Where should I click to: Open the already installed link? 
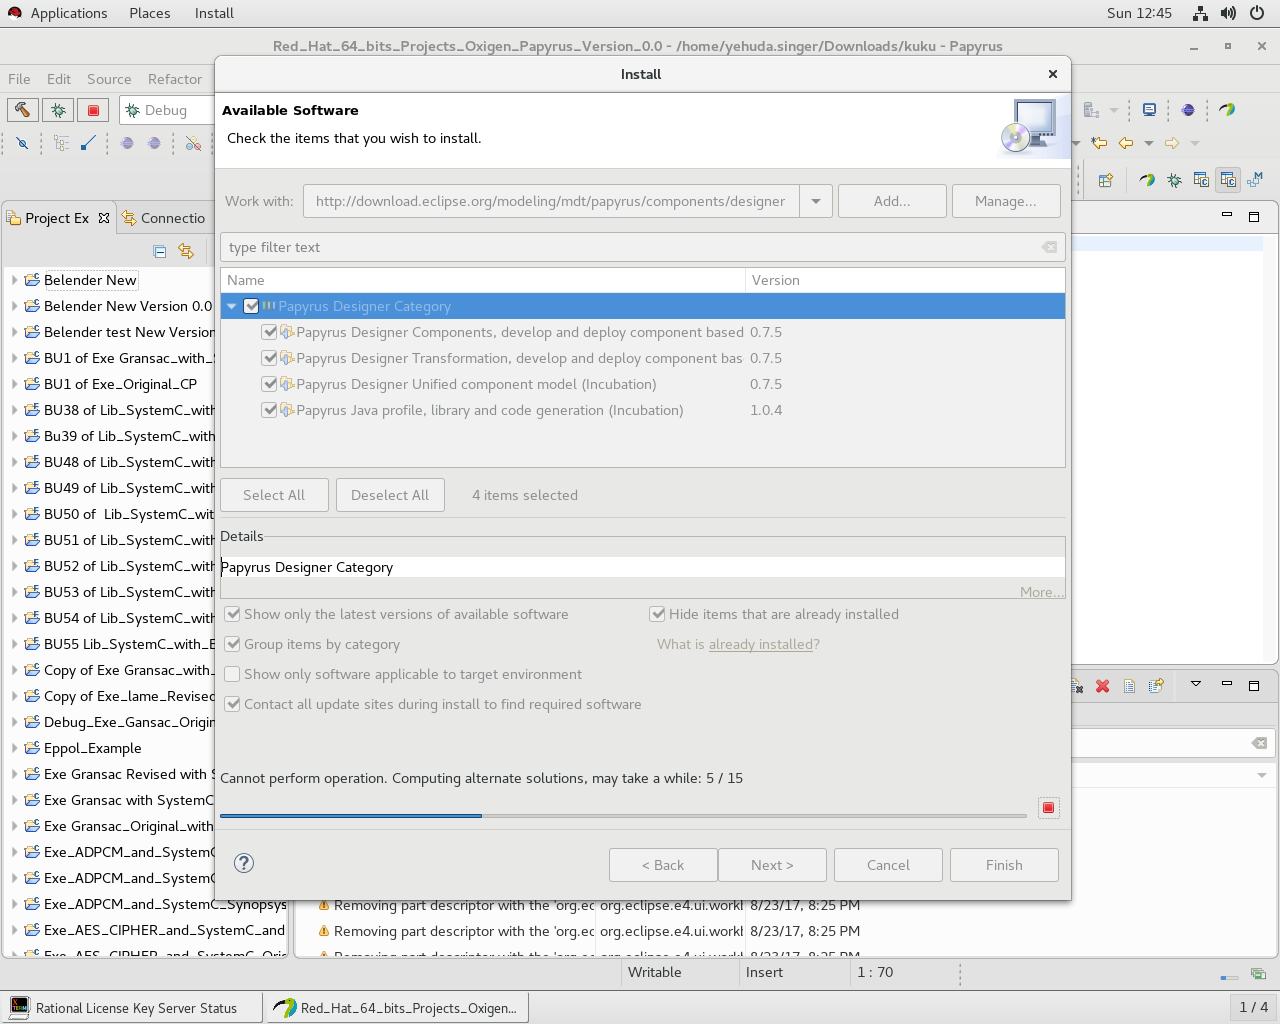(761, 644)
